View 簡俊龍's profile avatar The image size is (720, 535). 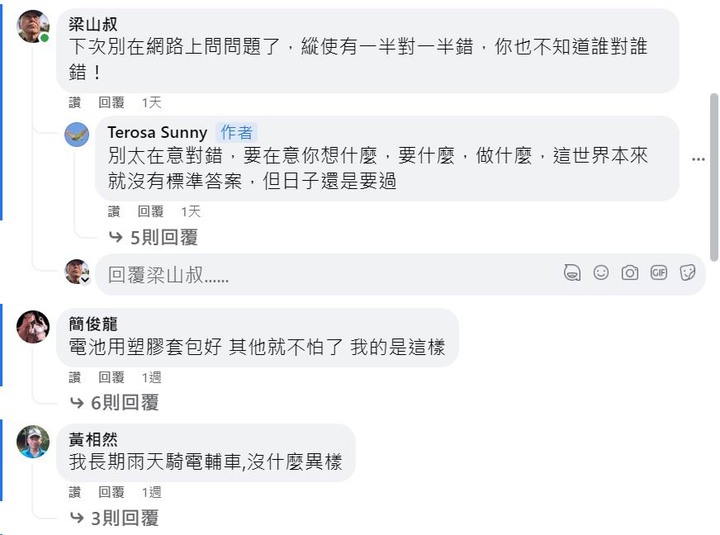[33, 327]
